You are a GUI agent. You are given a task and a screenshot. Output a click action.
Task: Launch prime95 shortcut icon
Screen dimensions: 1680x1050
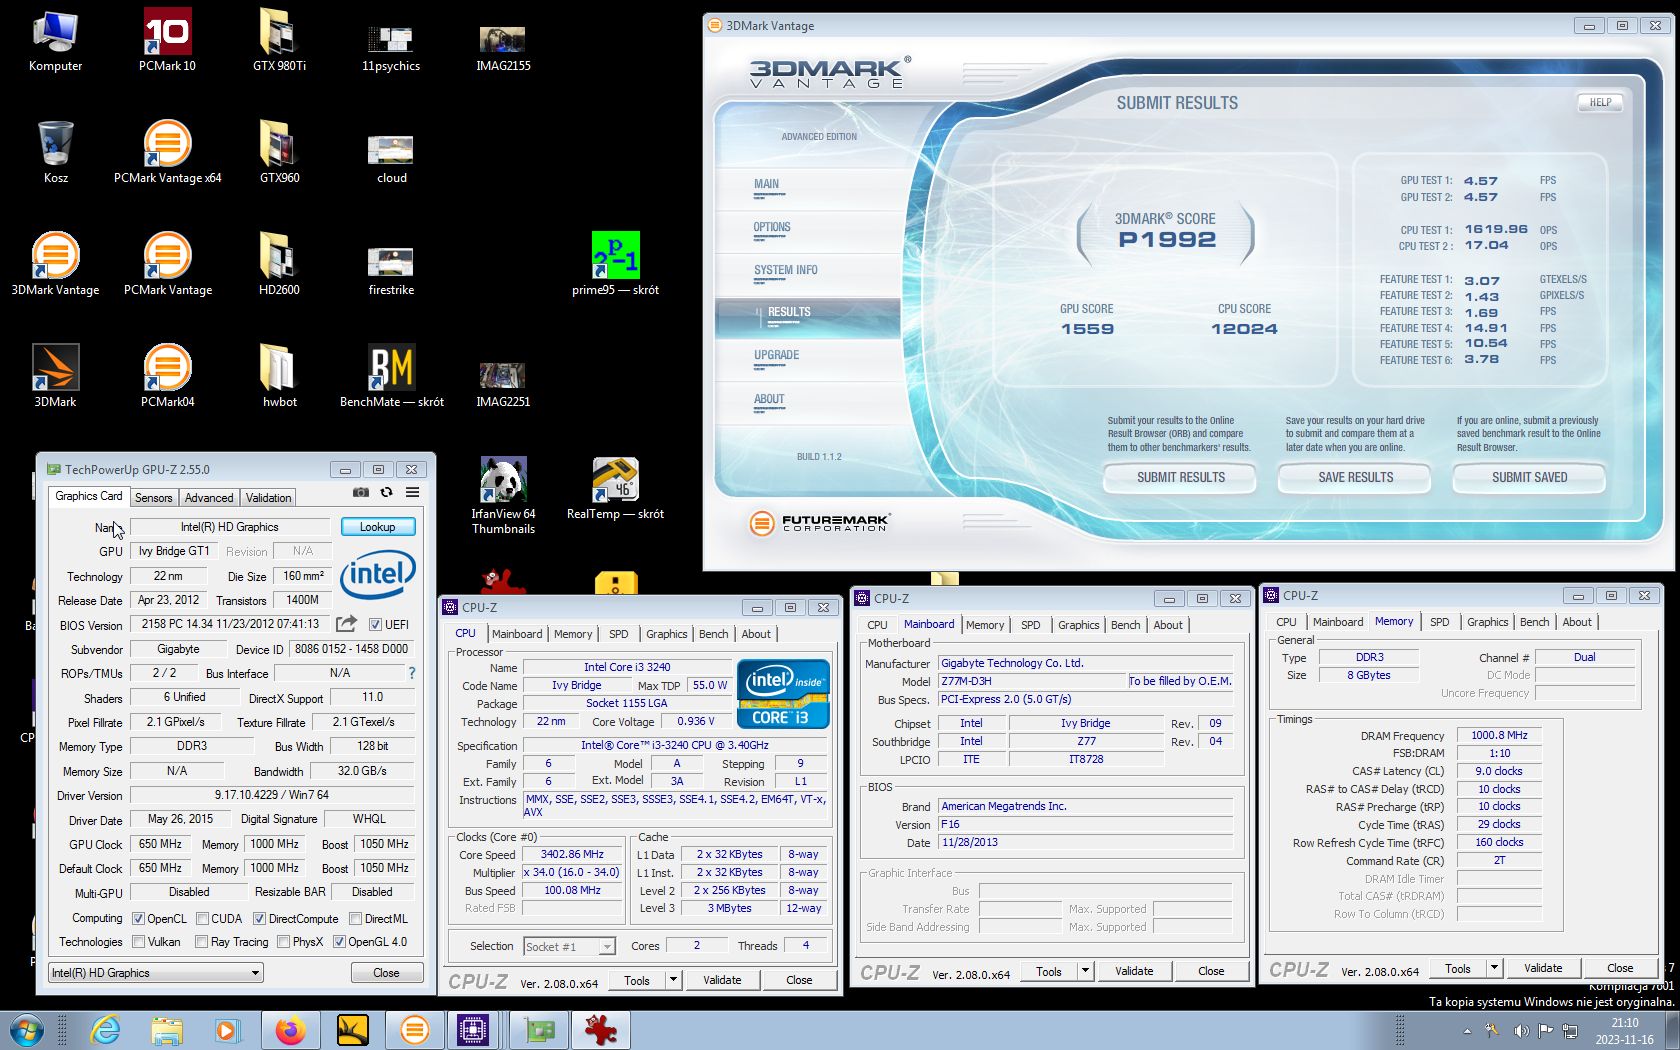pyautogui.click(x=615, y=264)
